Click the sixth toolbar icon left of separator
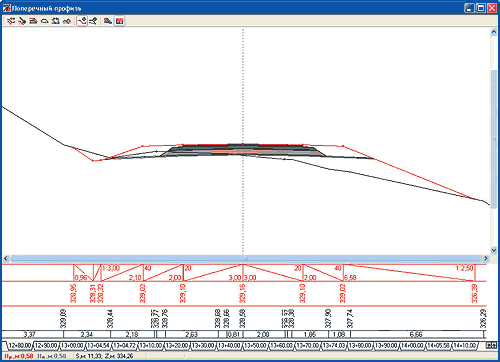 (x=67, y=21)
